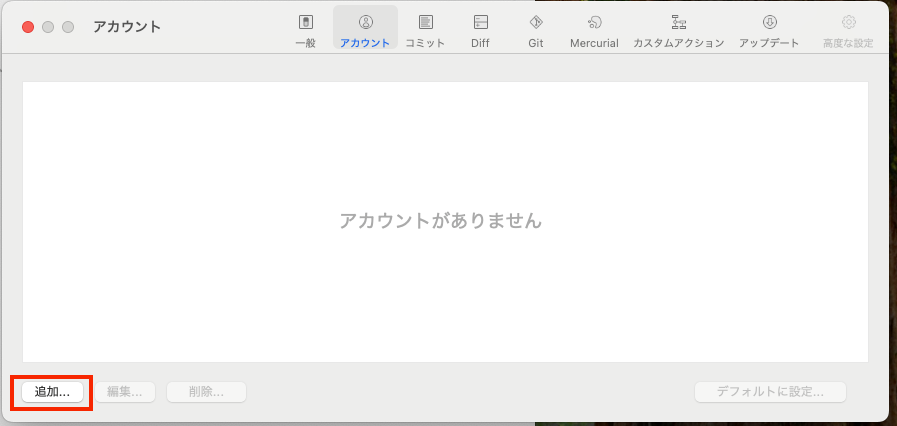
Task: Open the Diff preferences tab
Action: (481, 30)
